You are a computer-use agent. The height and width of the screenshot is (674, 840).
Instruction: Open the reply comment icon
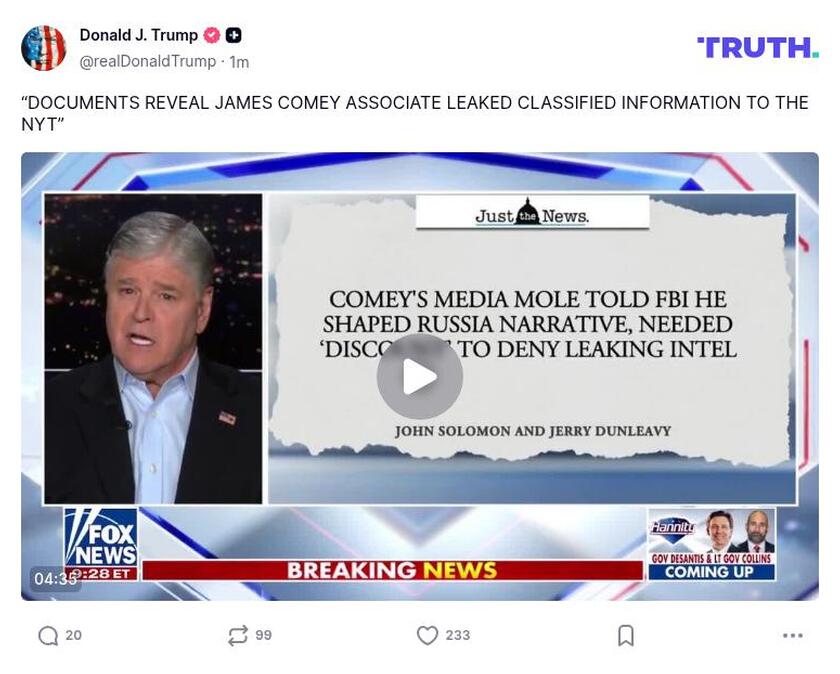point(48,636)
